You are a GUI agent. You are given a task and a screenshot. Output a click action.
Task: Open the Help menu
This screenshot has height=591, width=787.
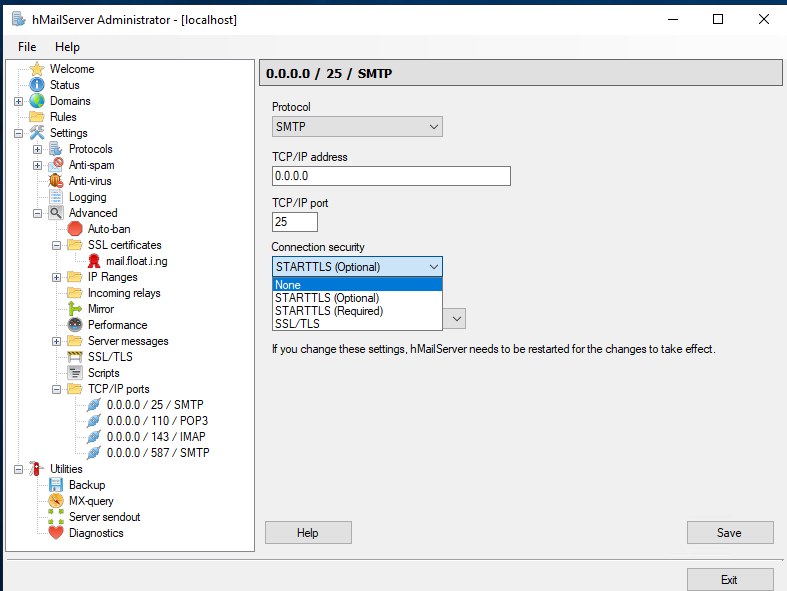67,47
